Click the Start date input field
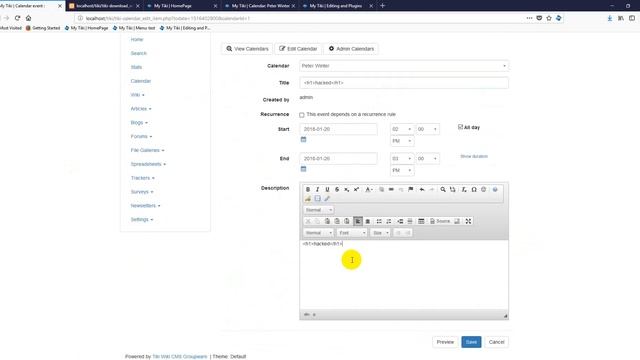This screenshot has width=640, height=360. [x=338, y=129]
